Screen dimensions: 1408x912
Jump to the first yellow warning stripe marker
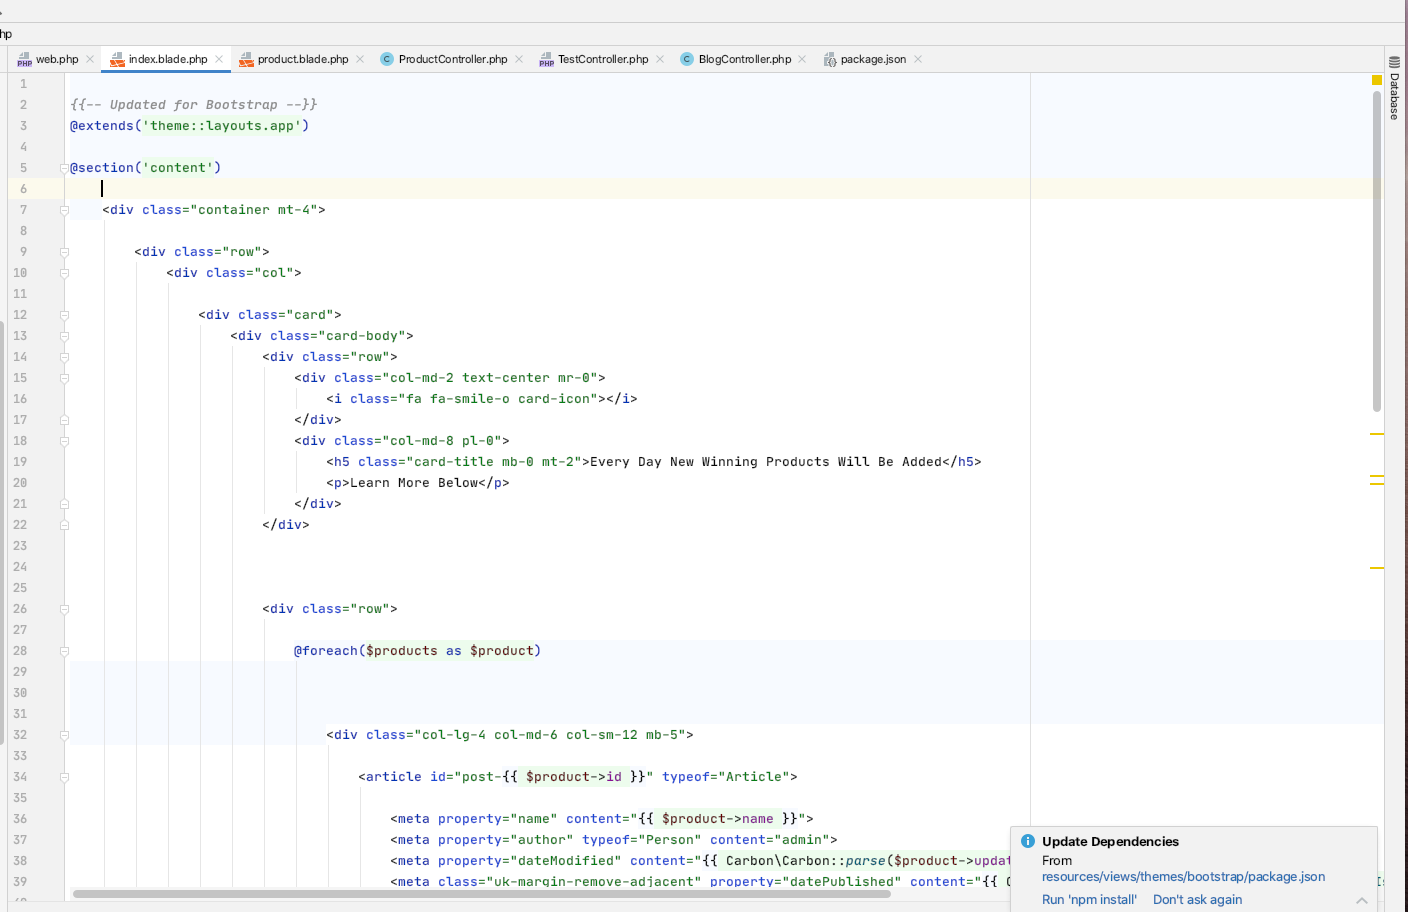point(1377,434)
